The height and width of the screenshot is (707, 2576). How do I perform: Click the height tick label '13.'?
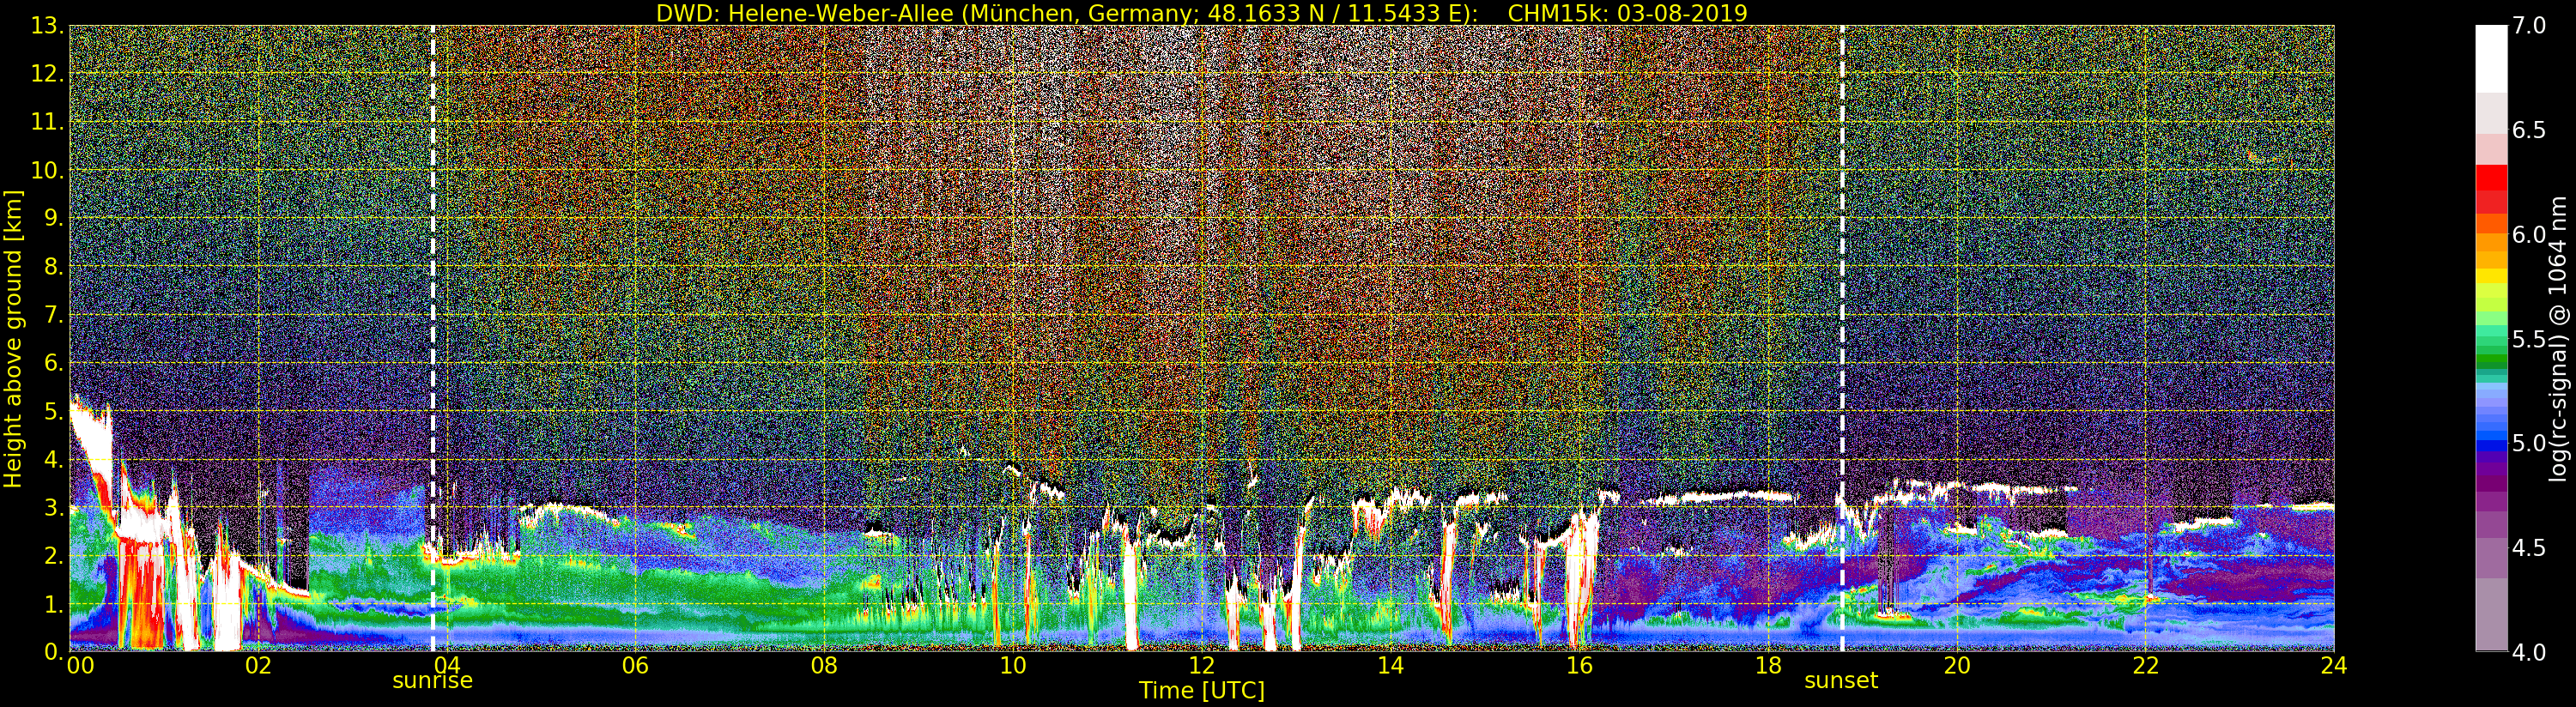tap(47, 26)
